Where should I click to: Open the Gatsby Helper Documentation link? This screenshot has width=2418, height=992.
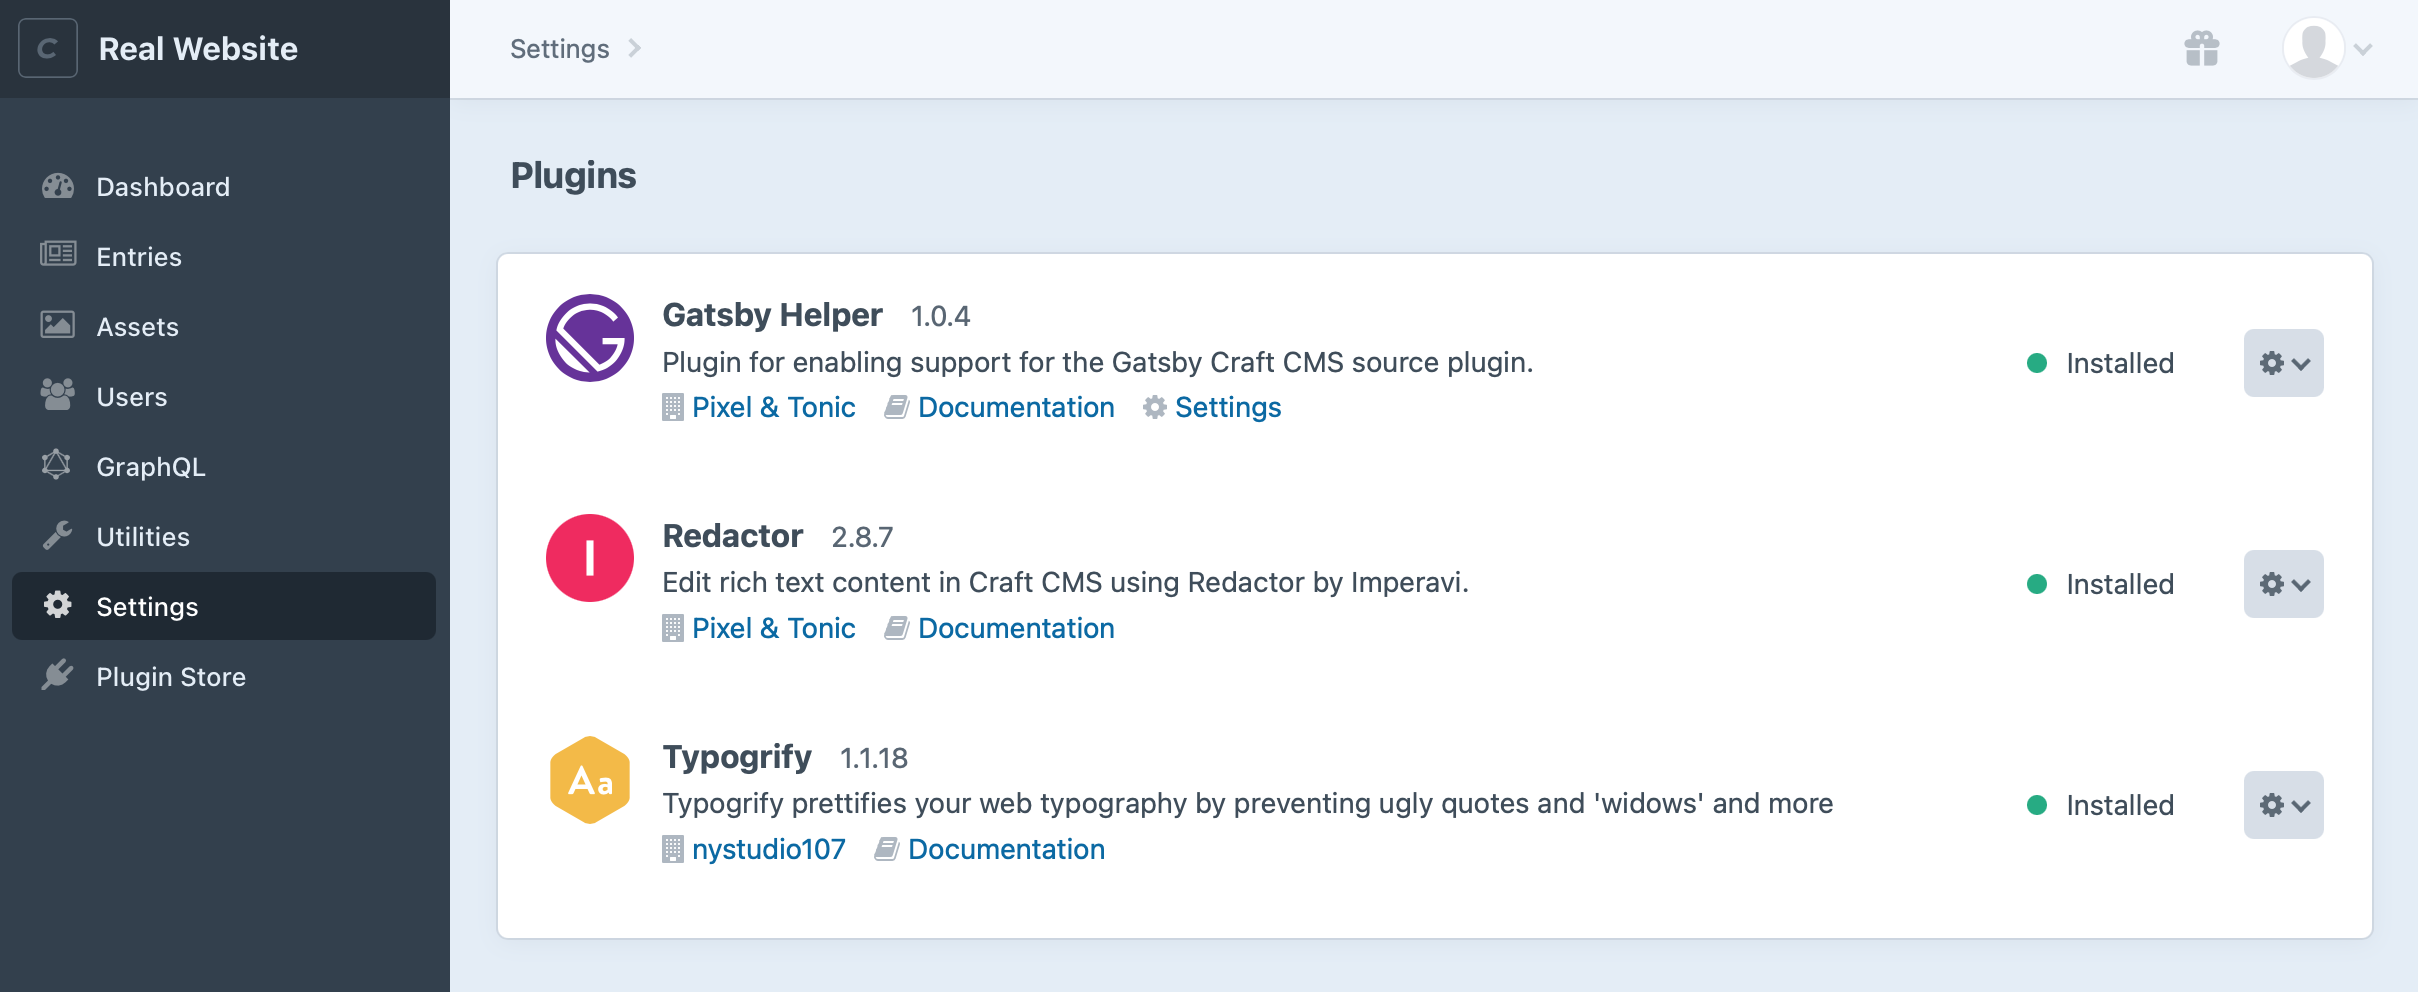1016,407
